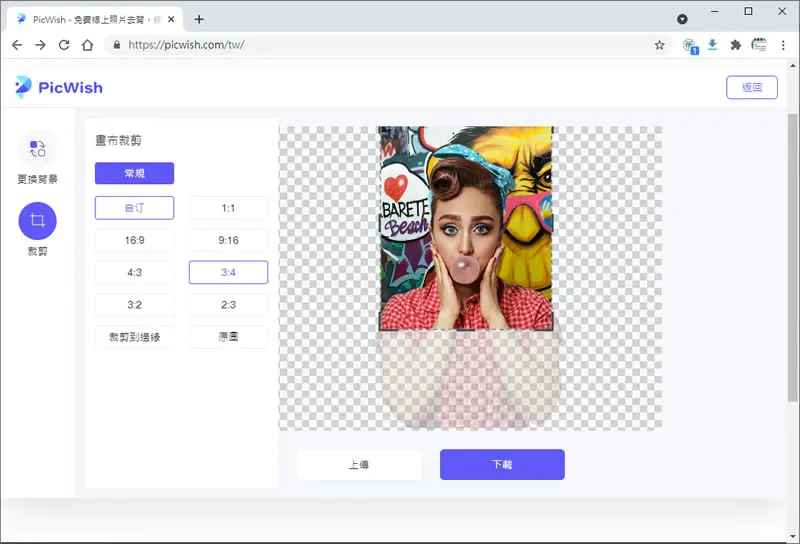Pick the 2:3 crop ratio
The width and height of the screenshot is (800, 544).
(228, 305)
